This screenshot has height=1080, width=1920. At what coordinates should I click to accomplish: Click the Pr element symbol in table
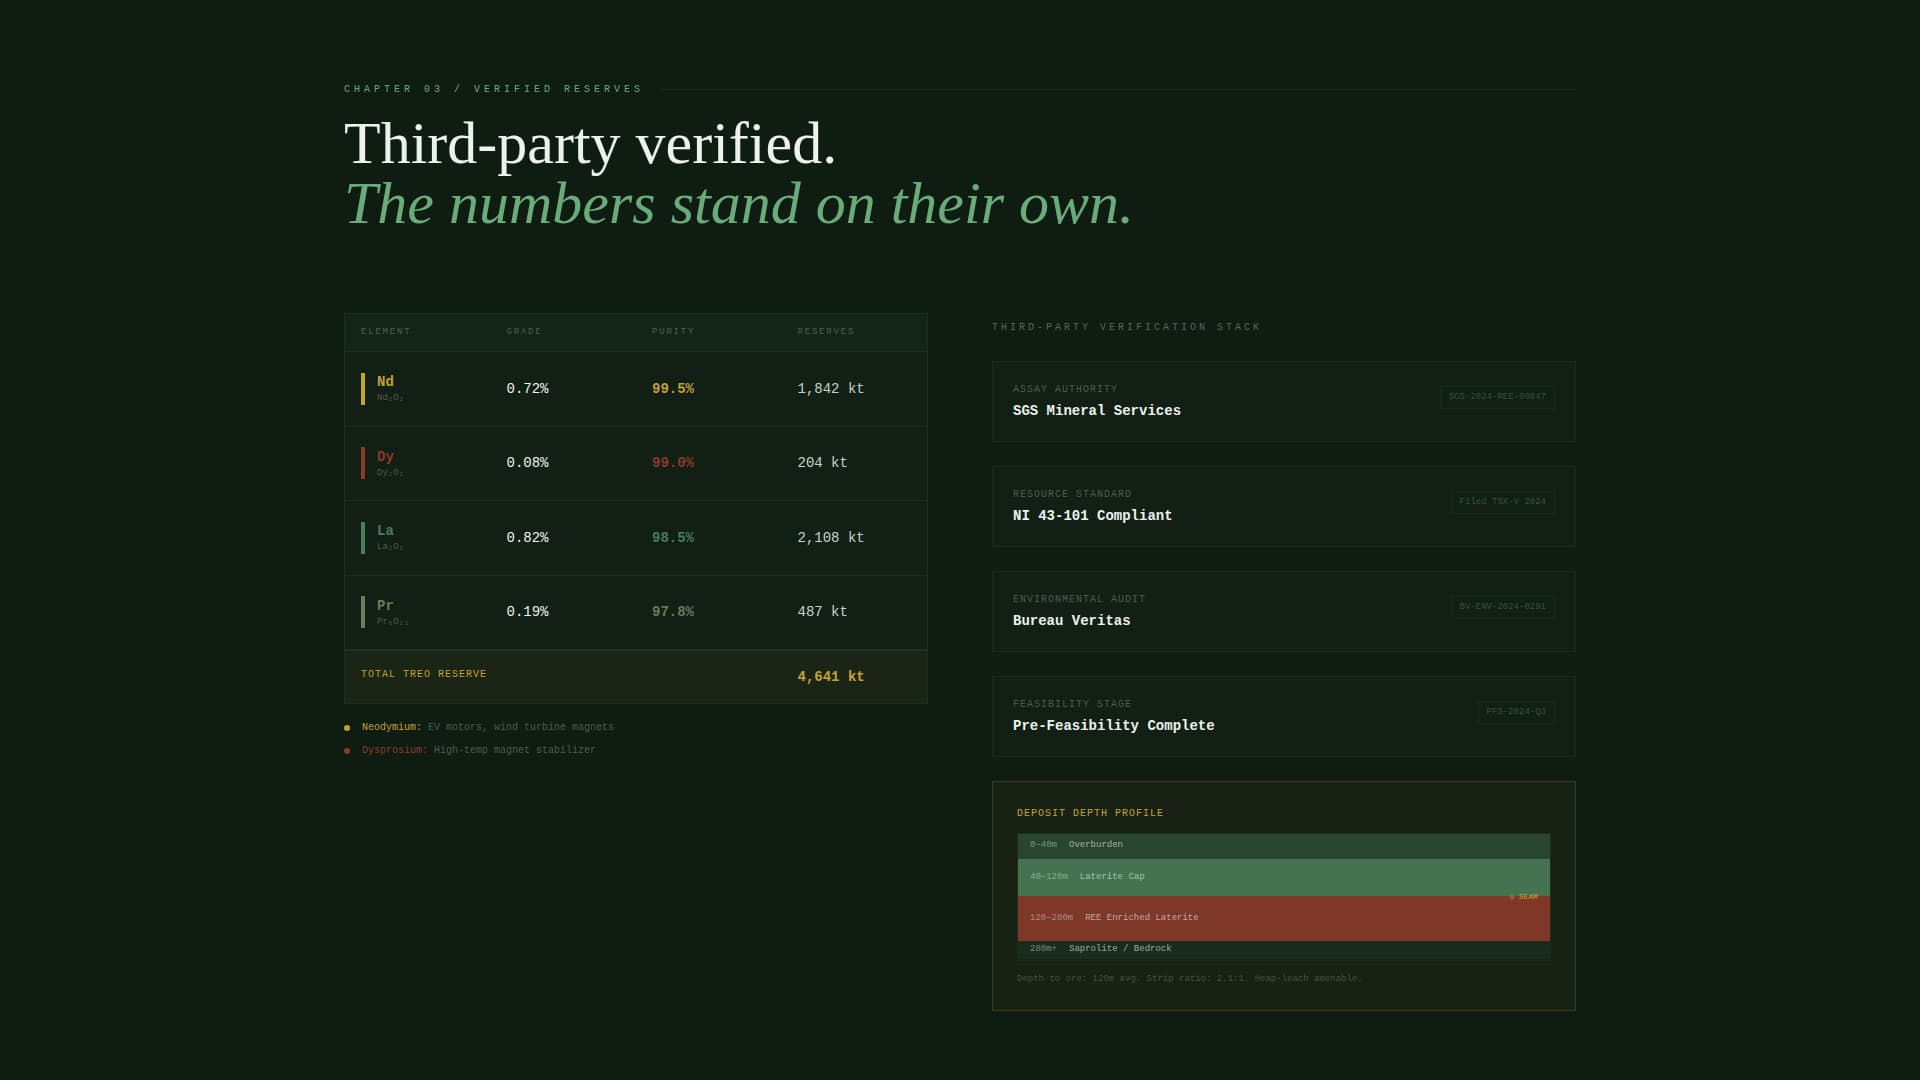pos(385,606)
